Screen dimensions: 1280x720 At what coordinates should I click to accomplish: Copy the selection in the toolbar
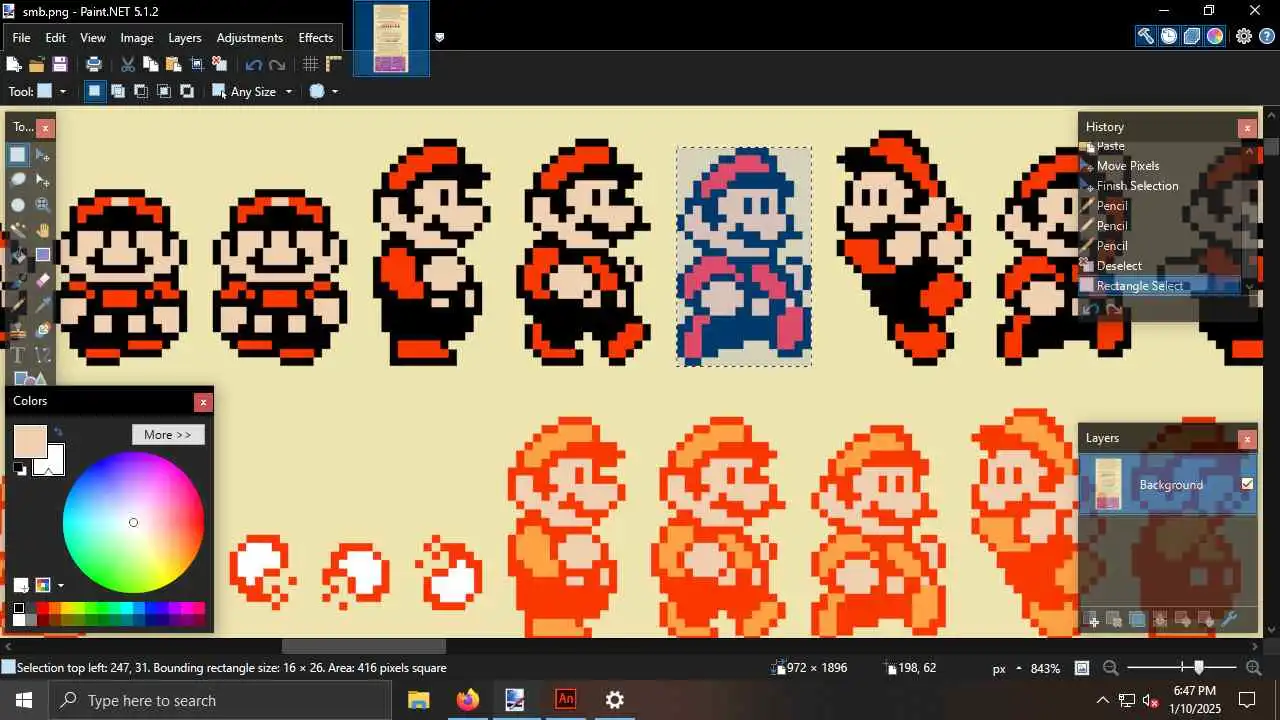click(x=151, y=64)
